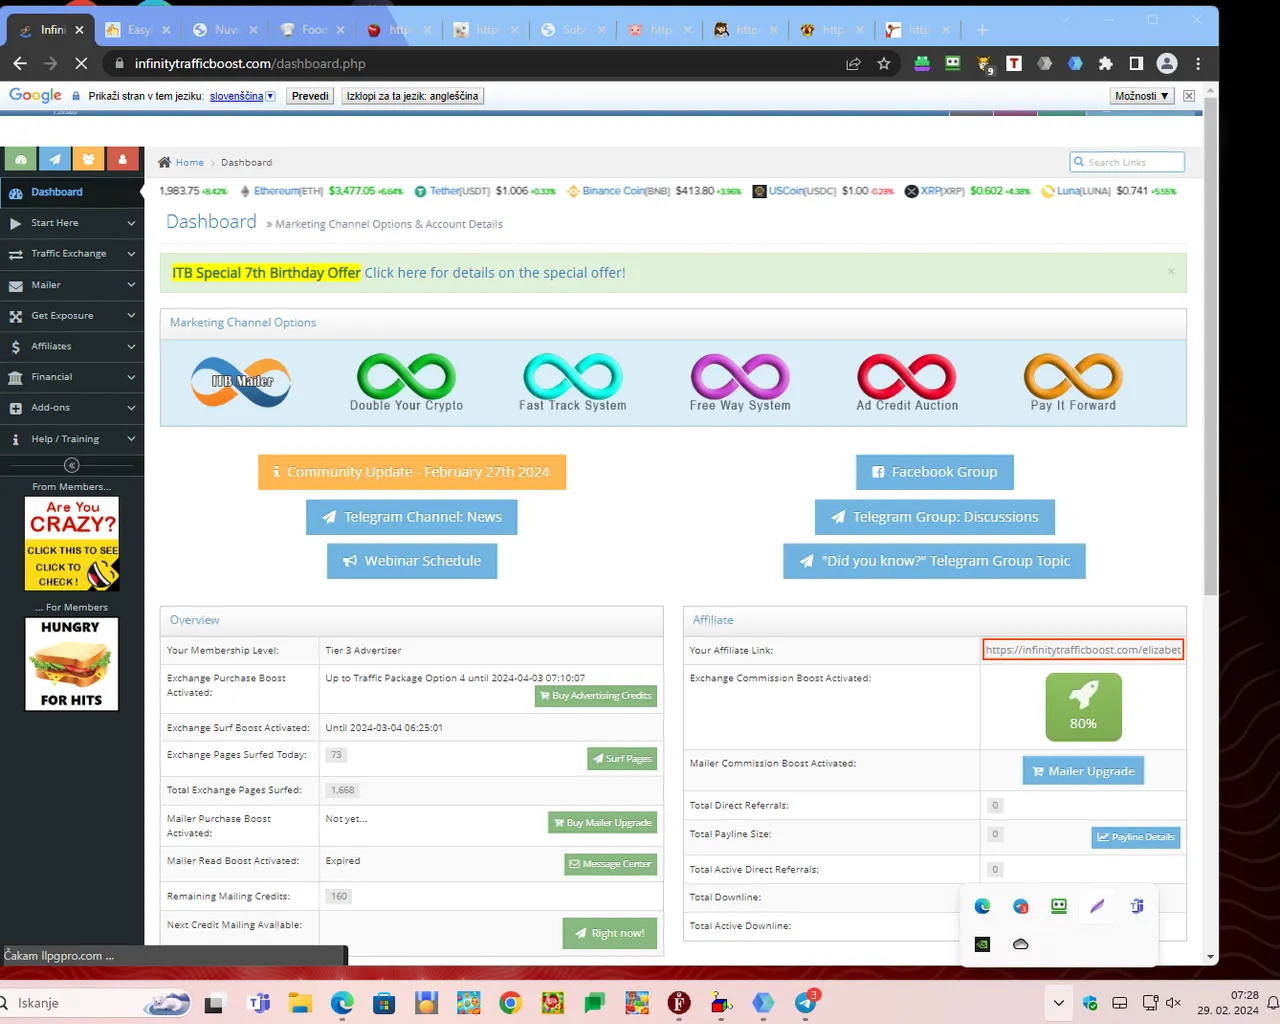Screen dimensions: 1280x1024
Task: Open the Facebook Group button
Action: tap(935, 472)
